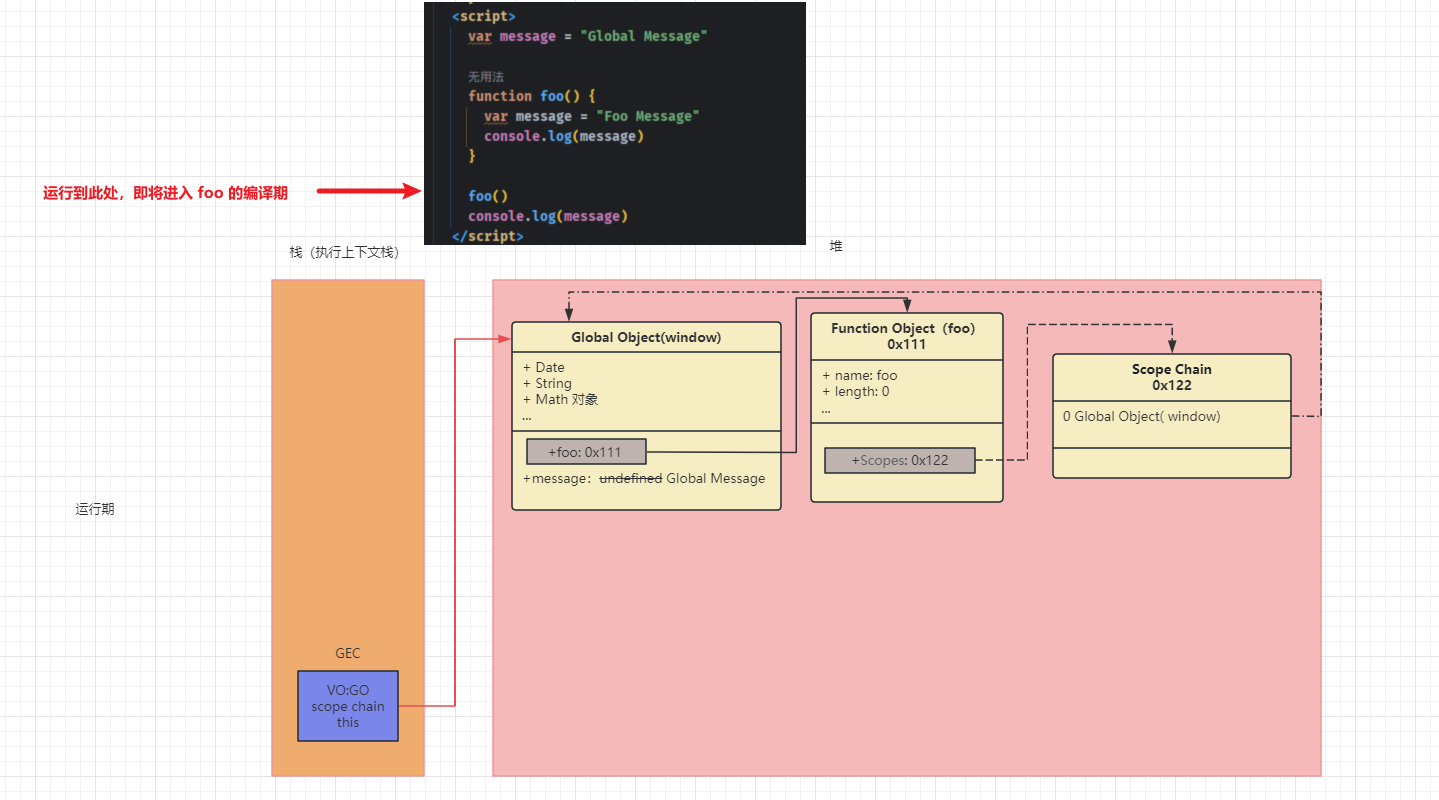Select the Scope Chain 0x122 header
The height and width of the screenshot is (800, 1439).
[x=1171, y=377]
